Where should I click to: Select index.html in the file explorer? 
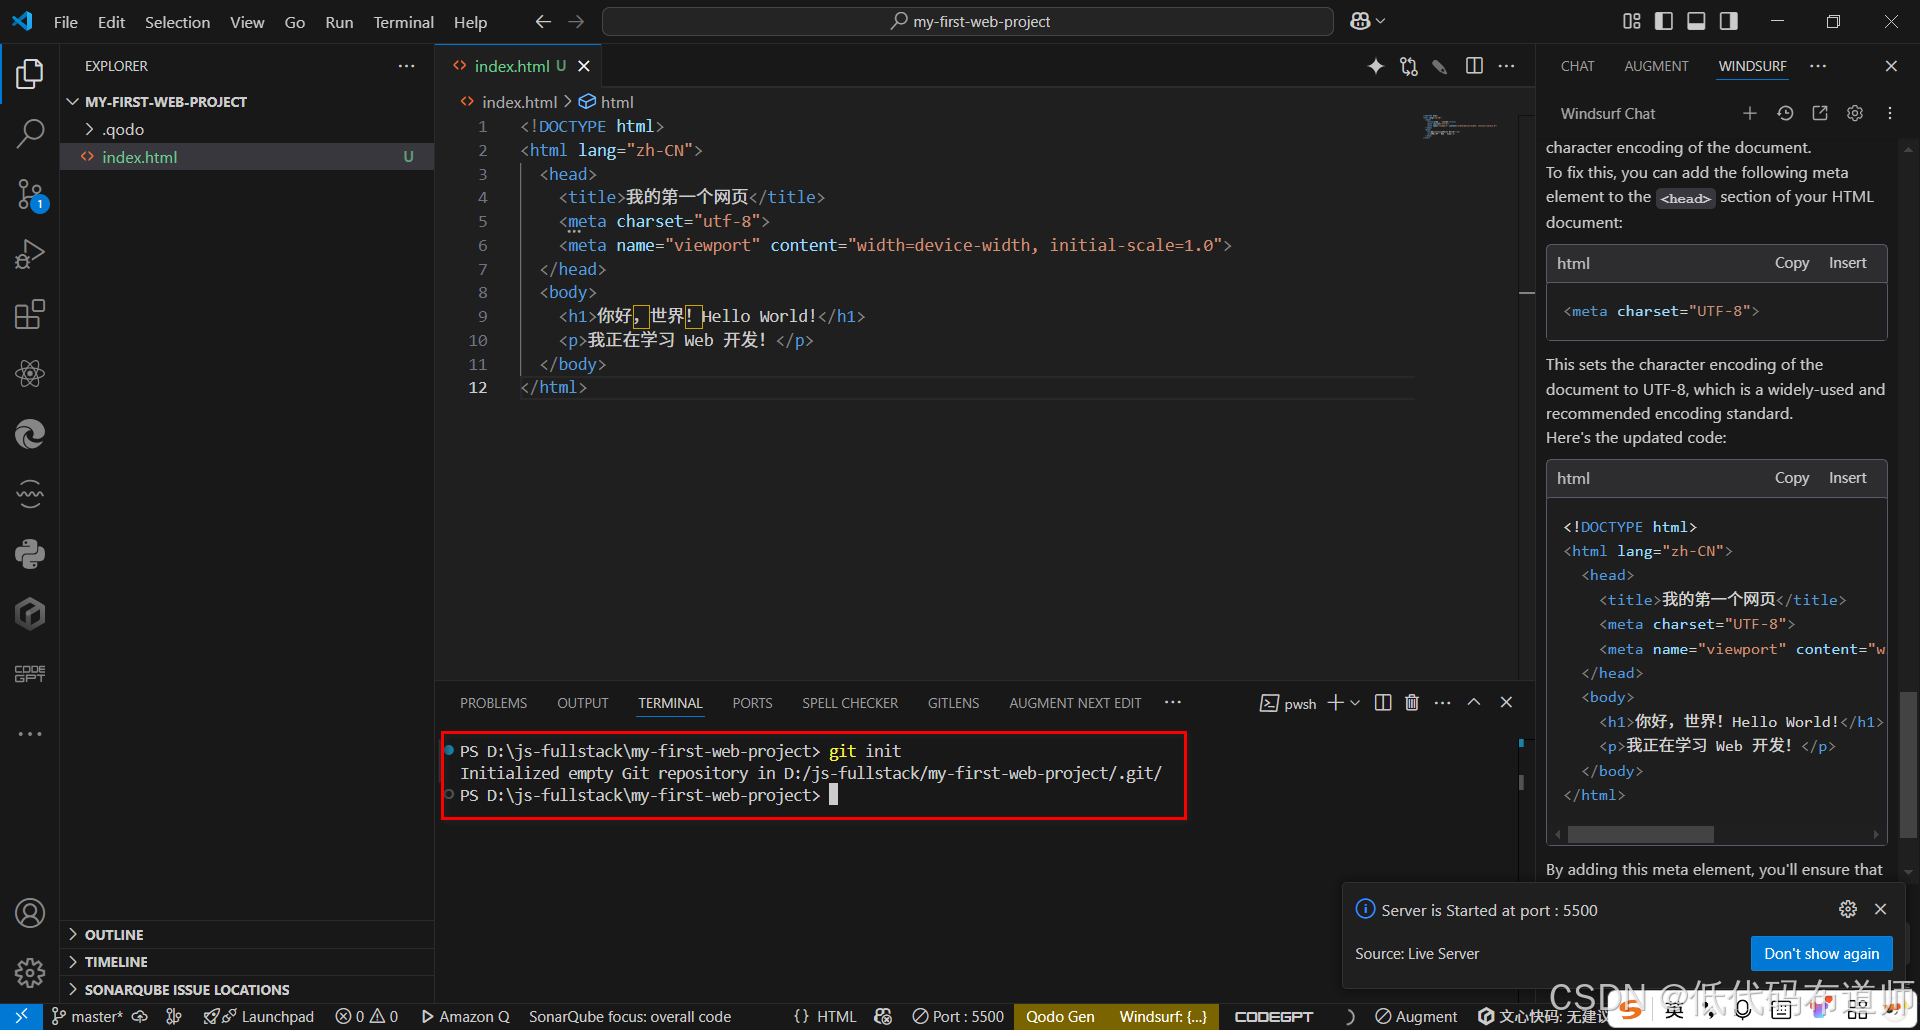tap(247, 157)
